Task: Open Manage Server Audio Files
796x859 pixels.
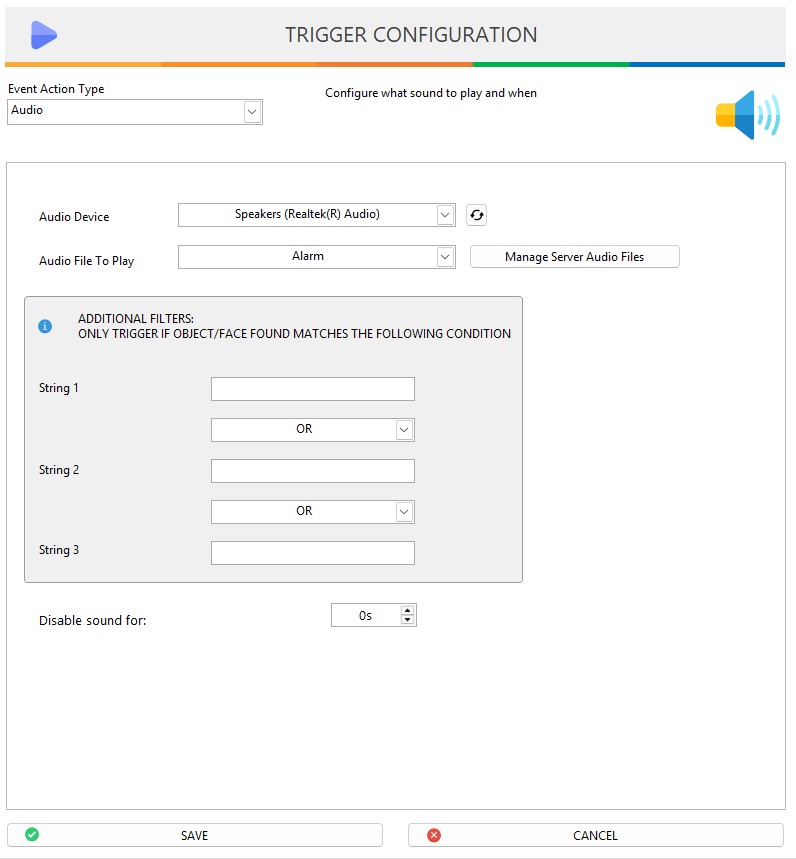Action: coord(574,257)
